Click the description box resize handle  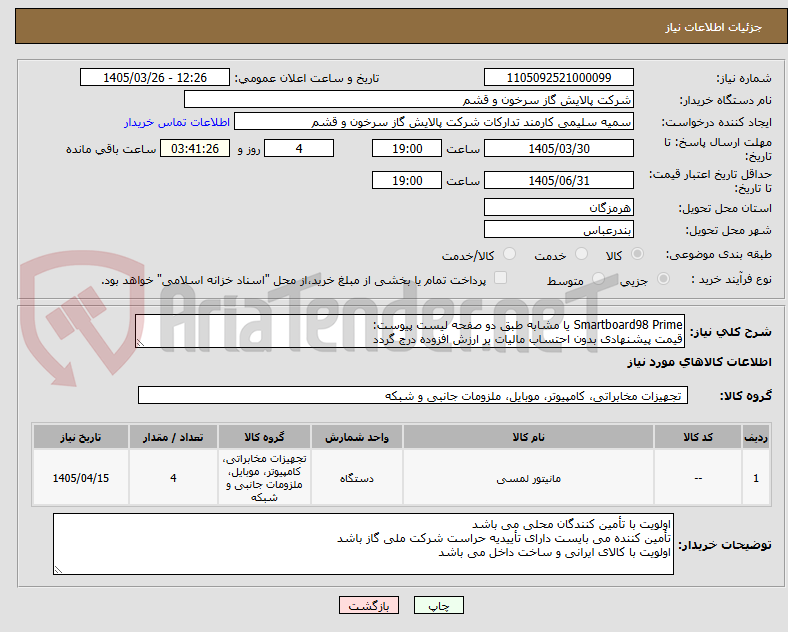(x=140, y=343)
